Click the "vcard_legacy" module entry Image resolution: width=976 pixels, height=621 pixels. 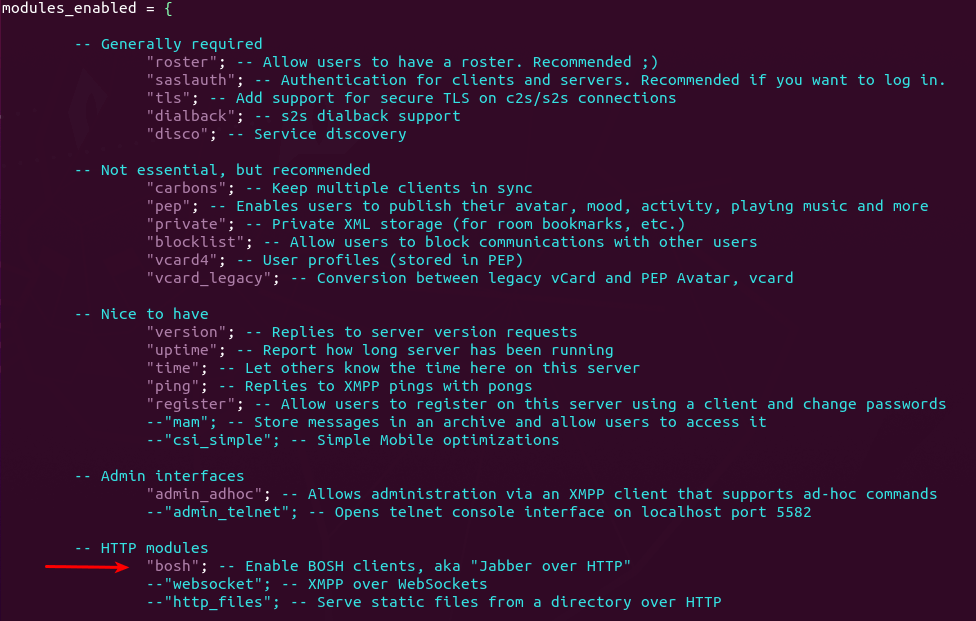point(209,278)
